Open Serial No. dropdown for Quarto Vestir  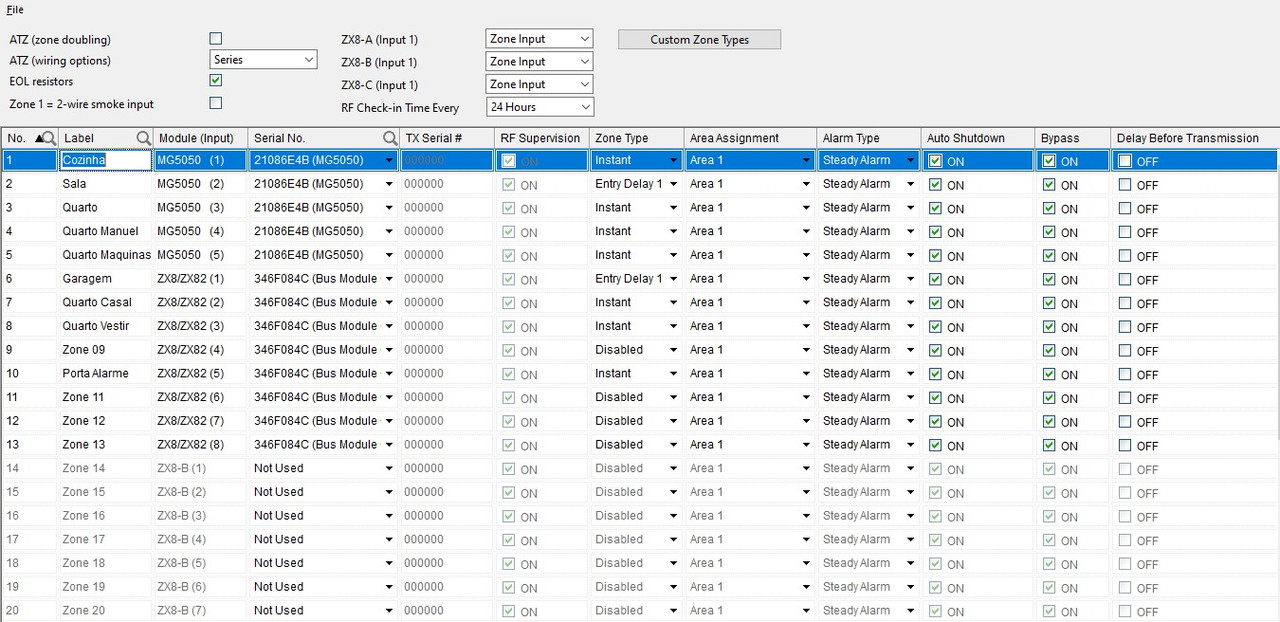pyautogui.click(x=389, y=327)
